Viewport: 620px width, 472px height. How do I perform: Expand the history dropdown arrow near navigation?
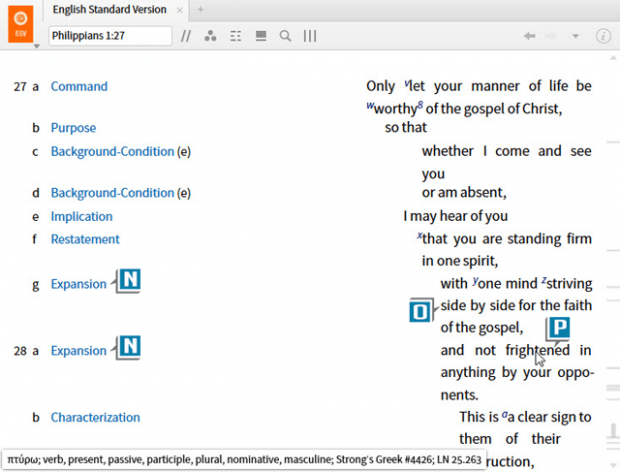point(575,36)
